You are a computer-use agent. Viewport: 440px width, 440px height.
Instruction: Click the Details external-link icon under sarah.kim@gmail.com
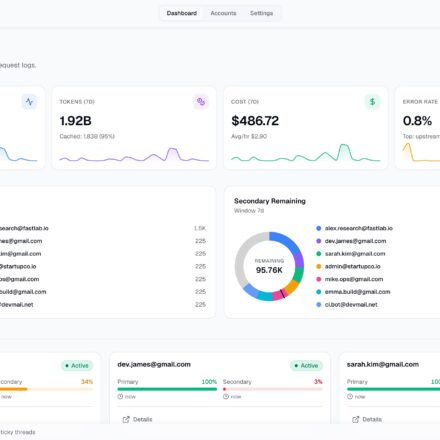(355, 419)
